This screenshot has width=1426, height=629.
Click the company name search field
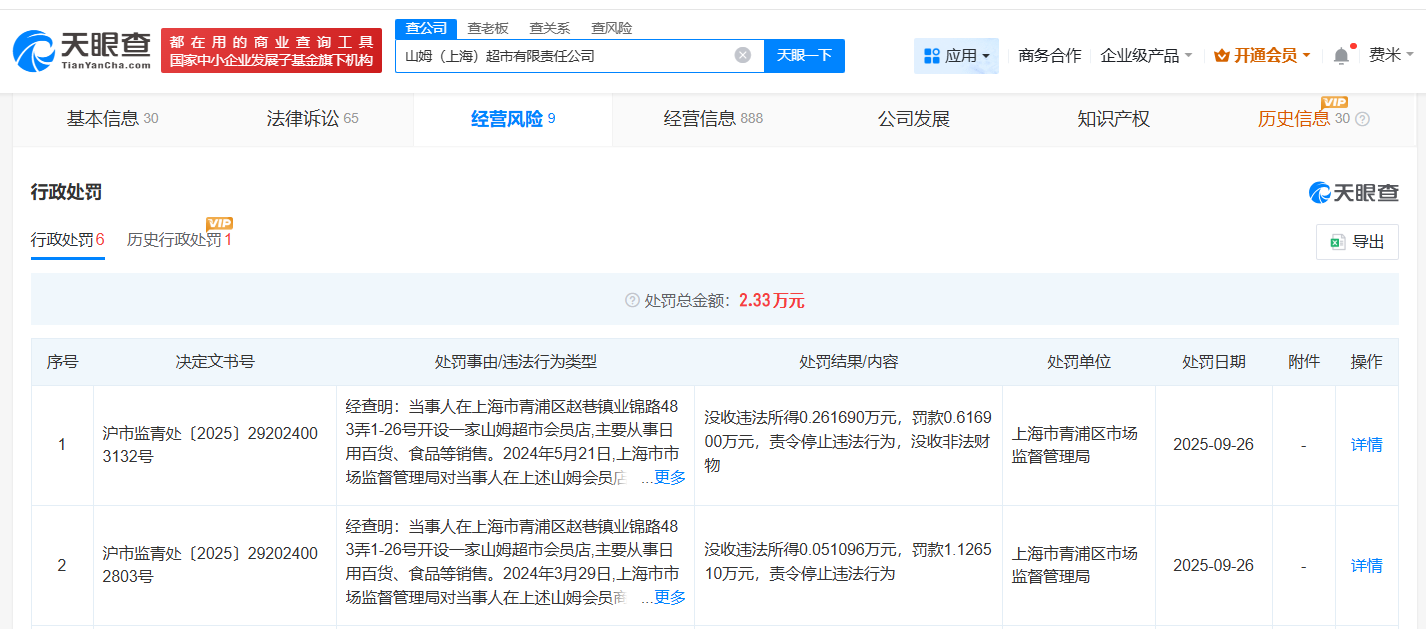[x=565, y=56]
